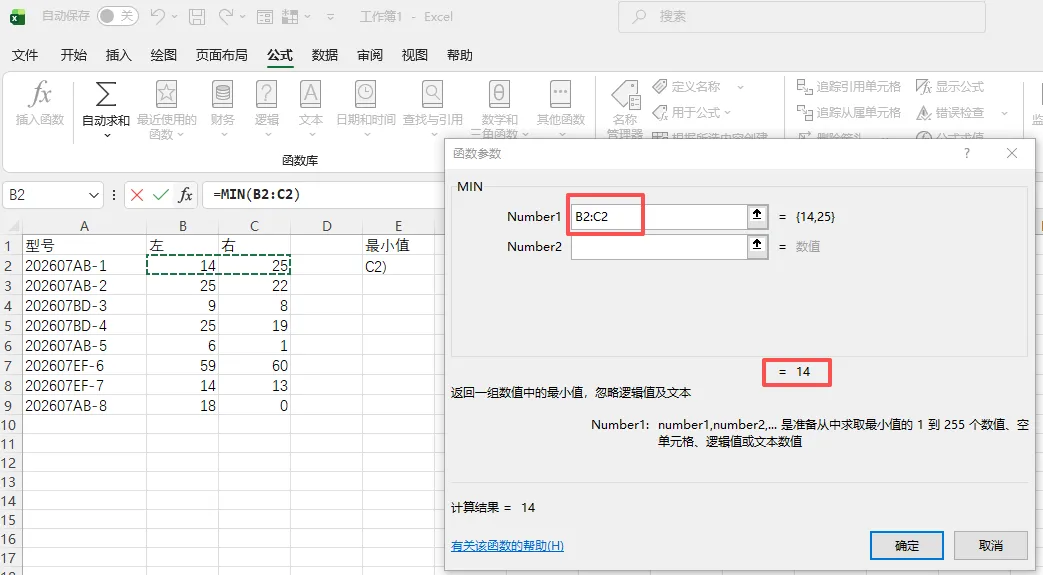Select cell with 202607BD-3

(84, 306)
